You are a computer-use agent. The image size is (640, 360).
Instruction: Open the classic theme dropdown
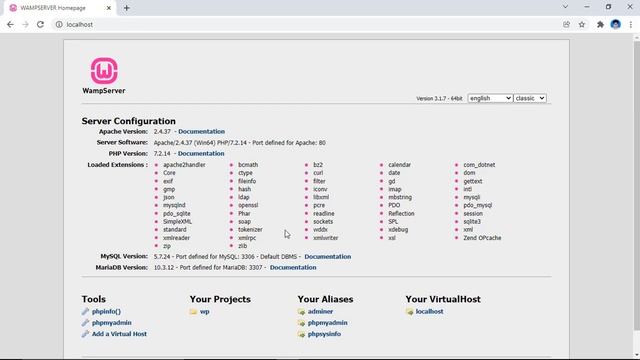coord(530,98)
